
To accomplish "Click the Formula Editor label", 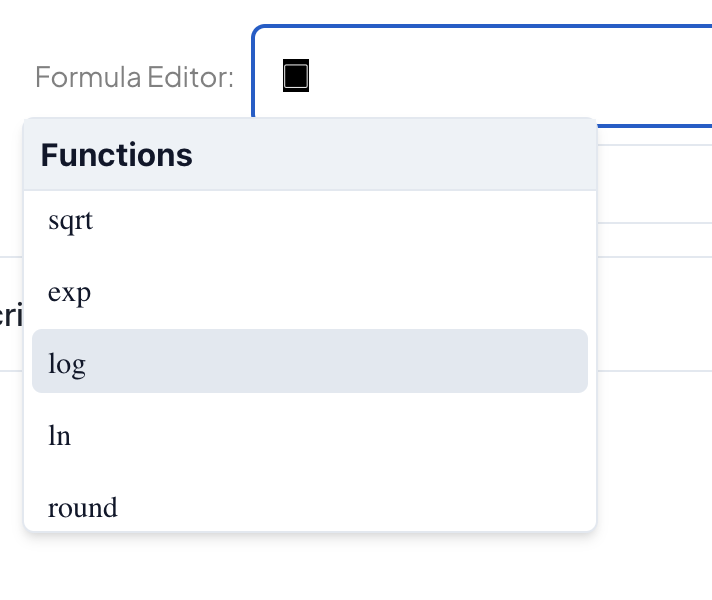I will tap(134, 77).
